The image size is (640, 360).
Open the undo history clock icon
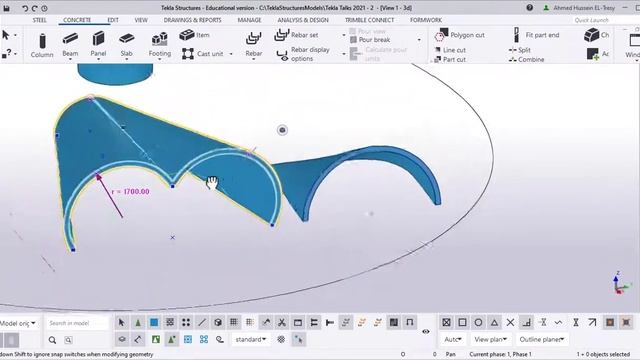click(44, 8)
